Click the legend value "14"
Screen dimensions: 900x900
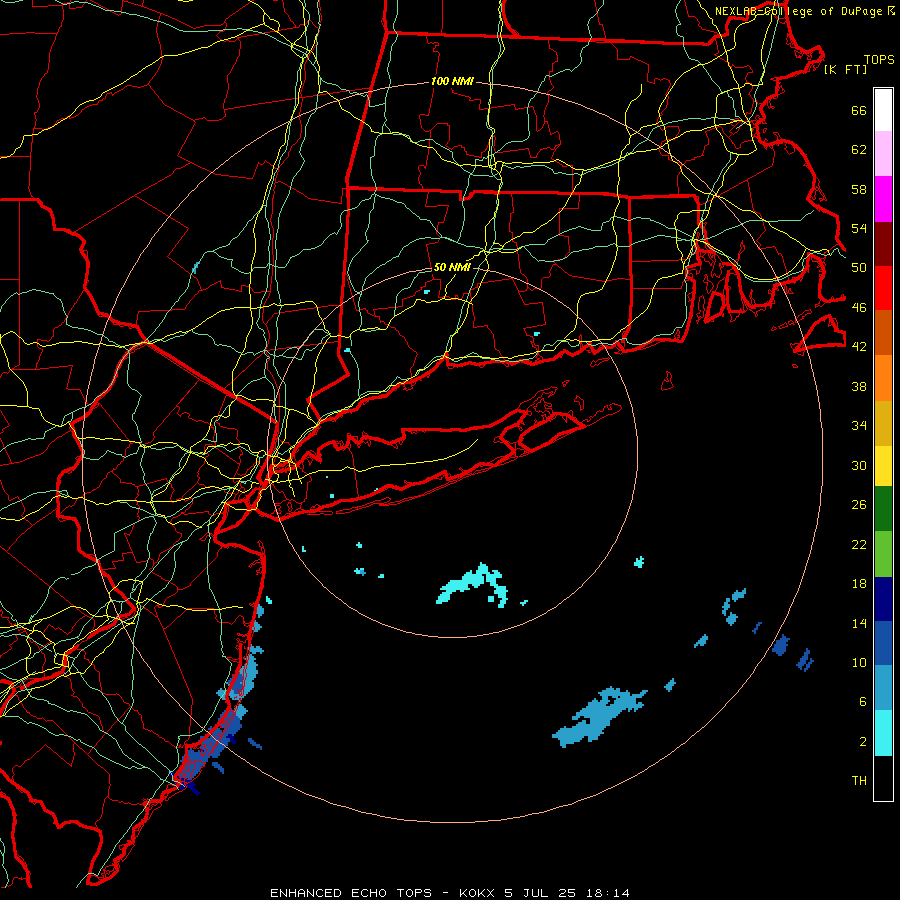(x=859, y=623)
